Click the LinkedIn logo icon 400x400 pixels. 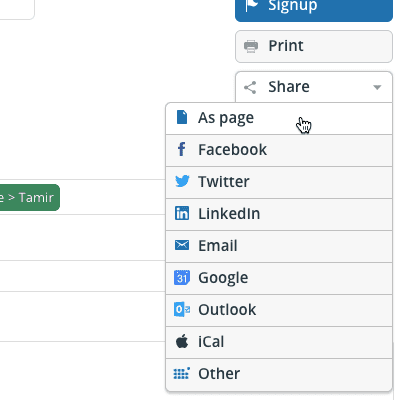(182, 213)
